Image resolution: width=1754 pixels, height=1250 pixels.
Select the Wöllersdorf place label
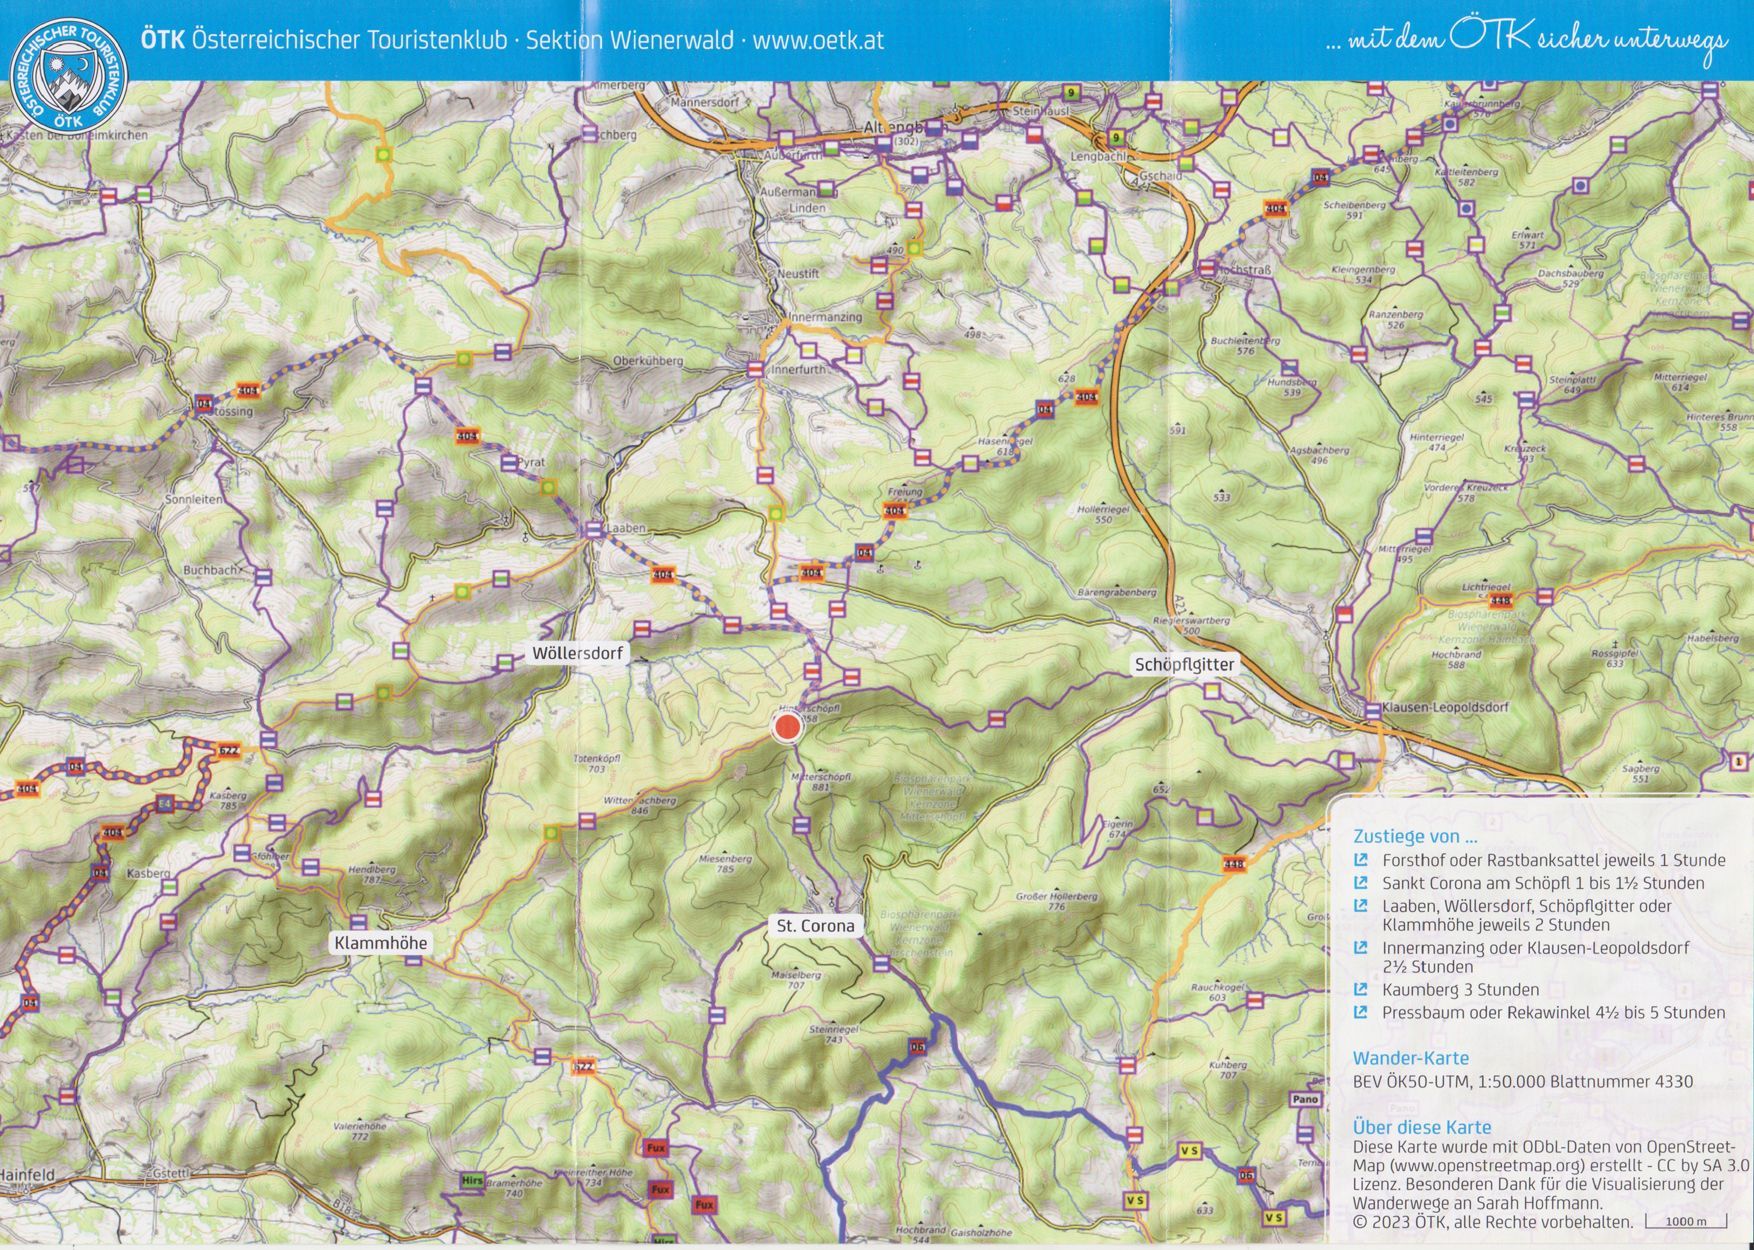577,653
